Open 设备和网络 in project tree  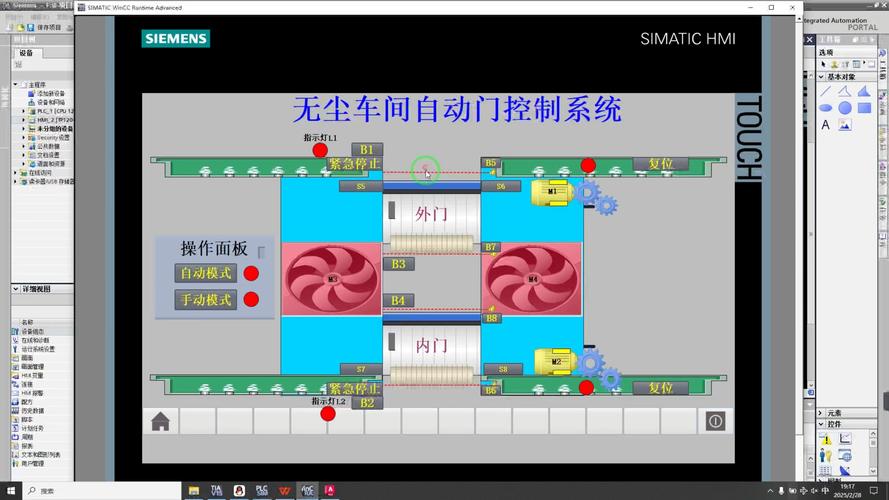(x=50, y=102)
